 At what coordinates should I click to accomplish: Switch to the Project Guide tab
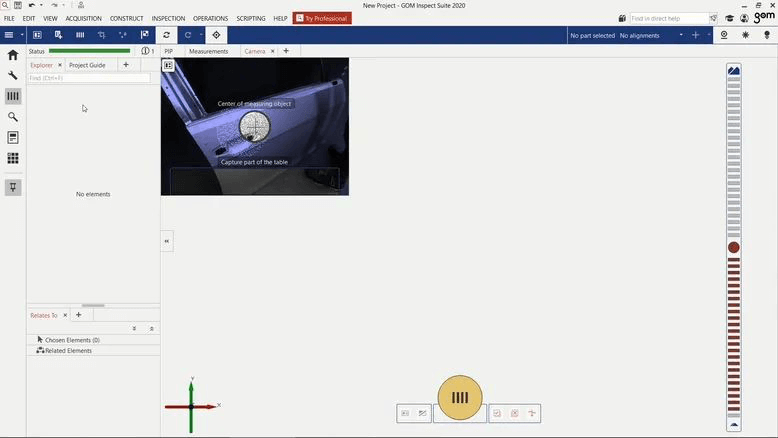point(87,65)
